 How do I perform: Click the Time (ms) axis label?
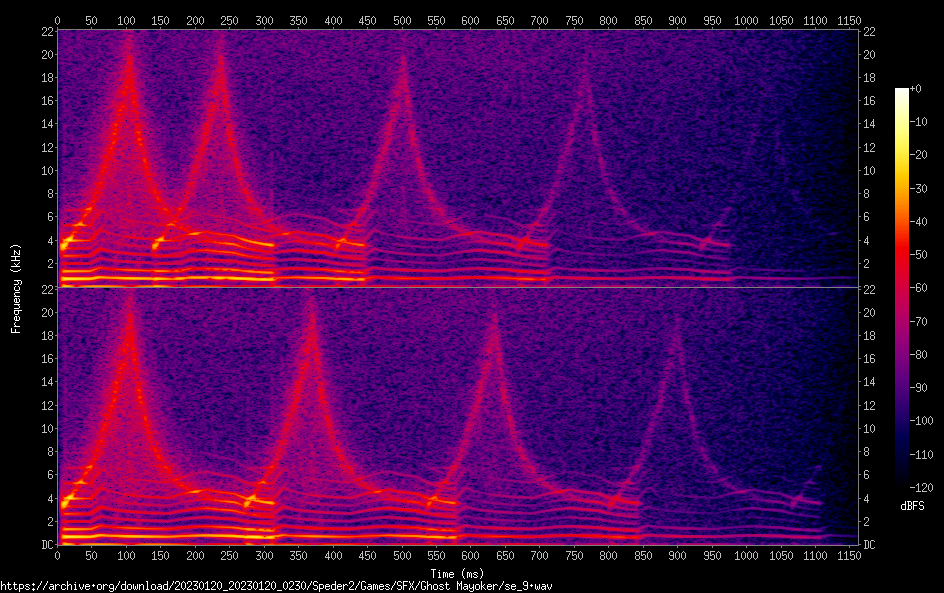click(x=458, y=573)
